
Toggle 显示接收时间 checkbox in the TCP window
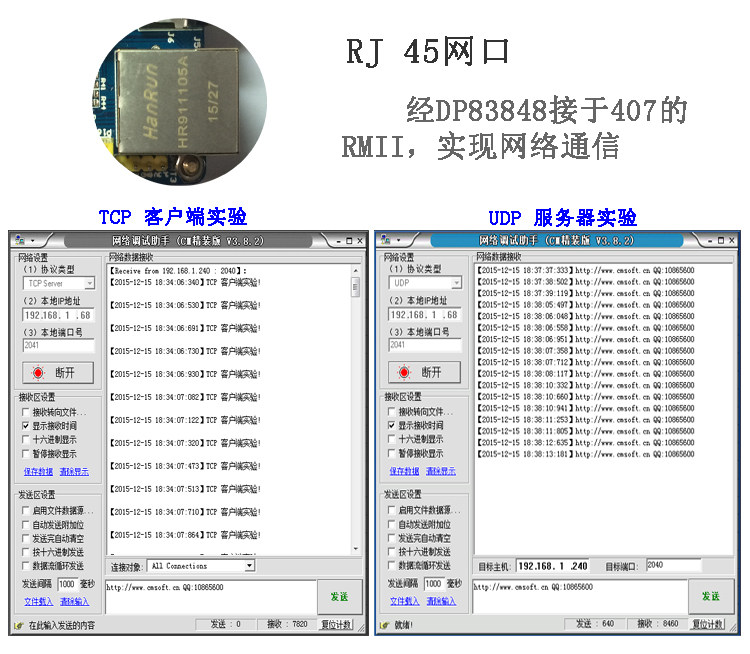click(x=26, y=426)
